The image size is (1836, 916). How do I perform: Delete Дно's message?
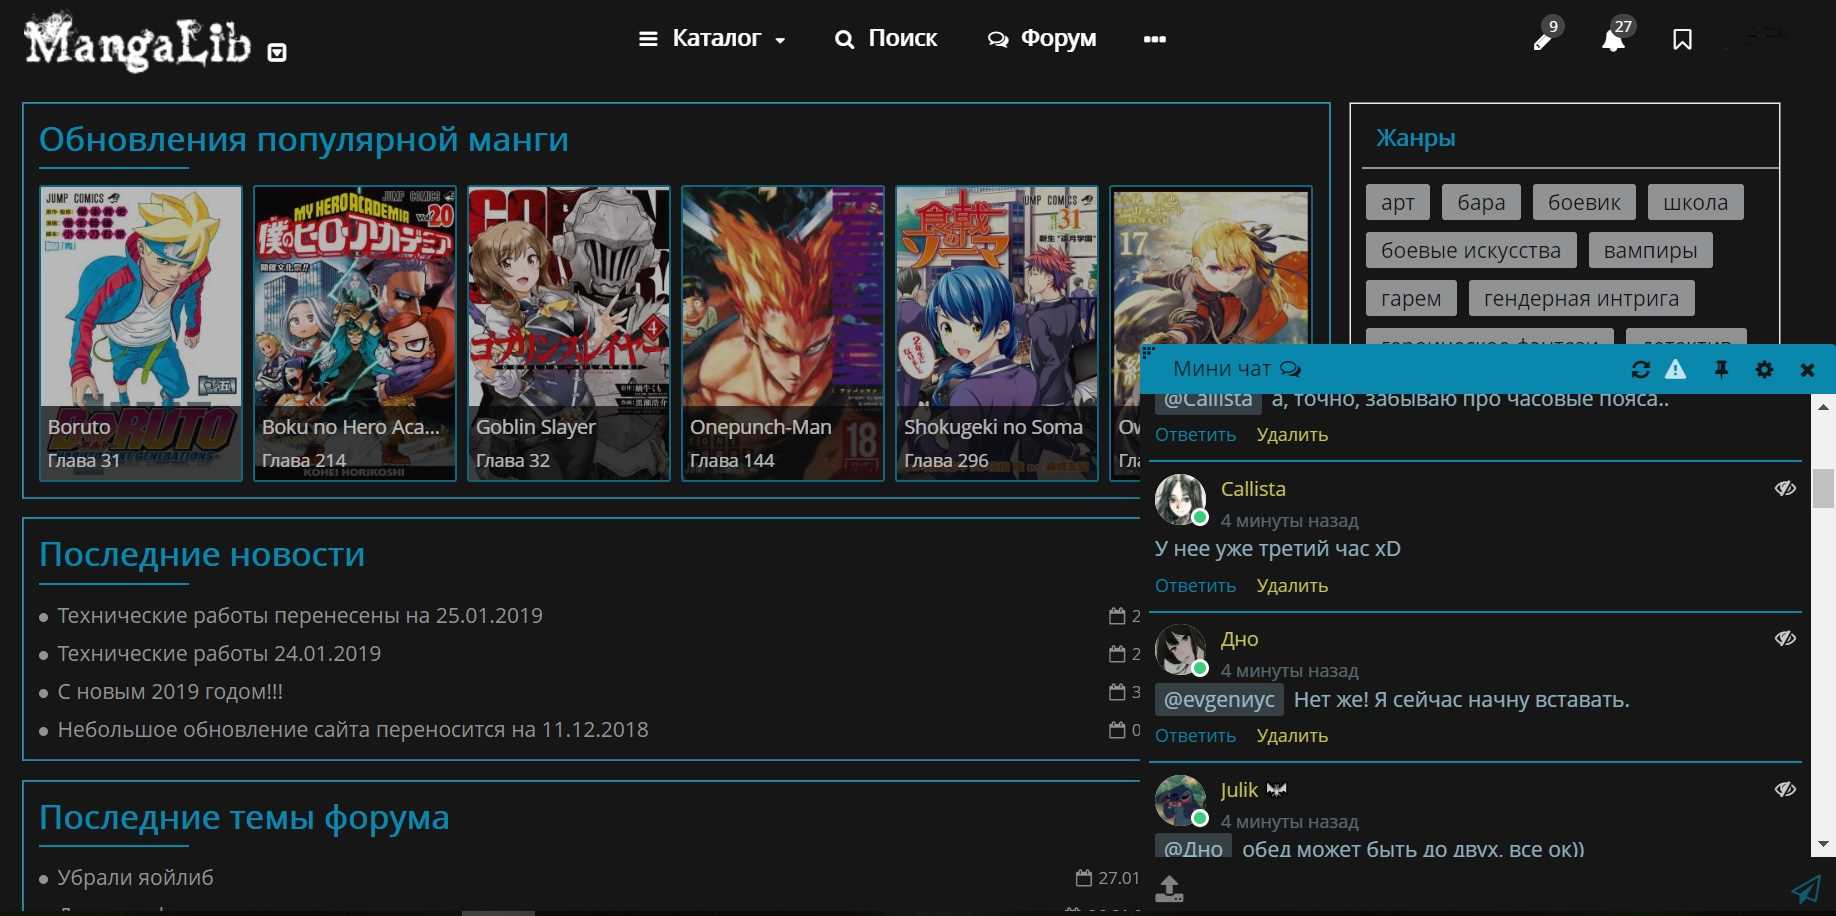pos(1292,735)
